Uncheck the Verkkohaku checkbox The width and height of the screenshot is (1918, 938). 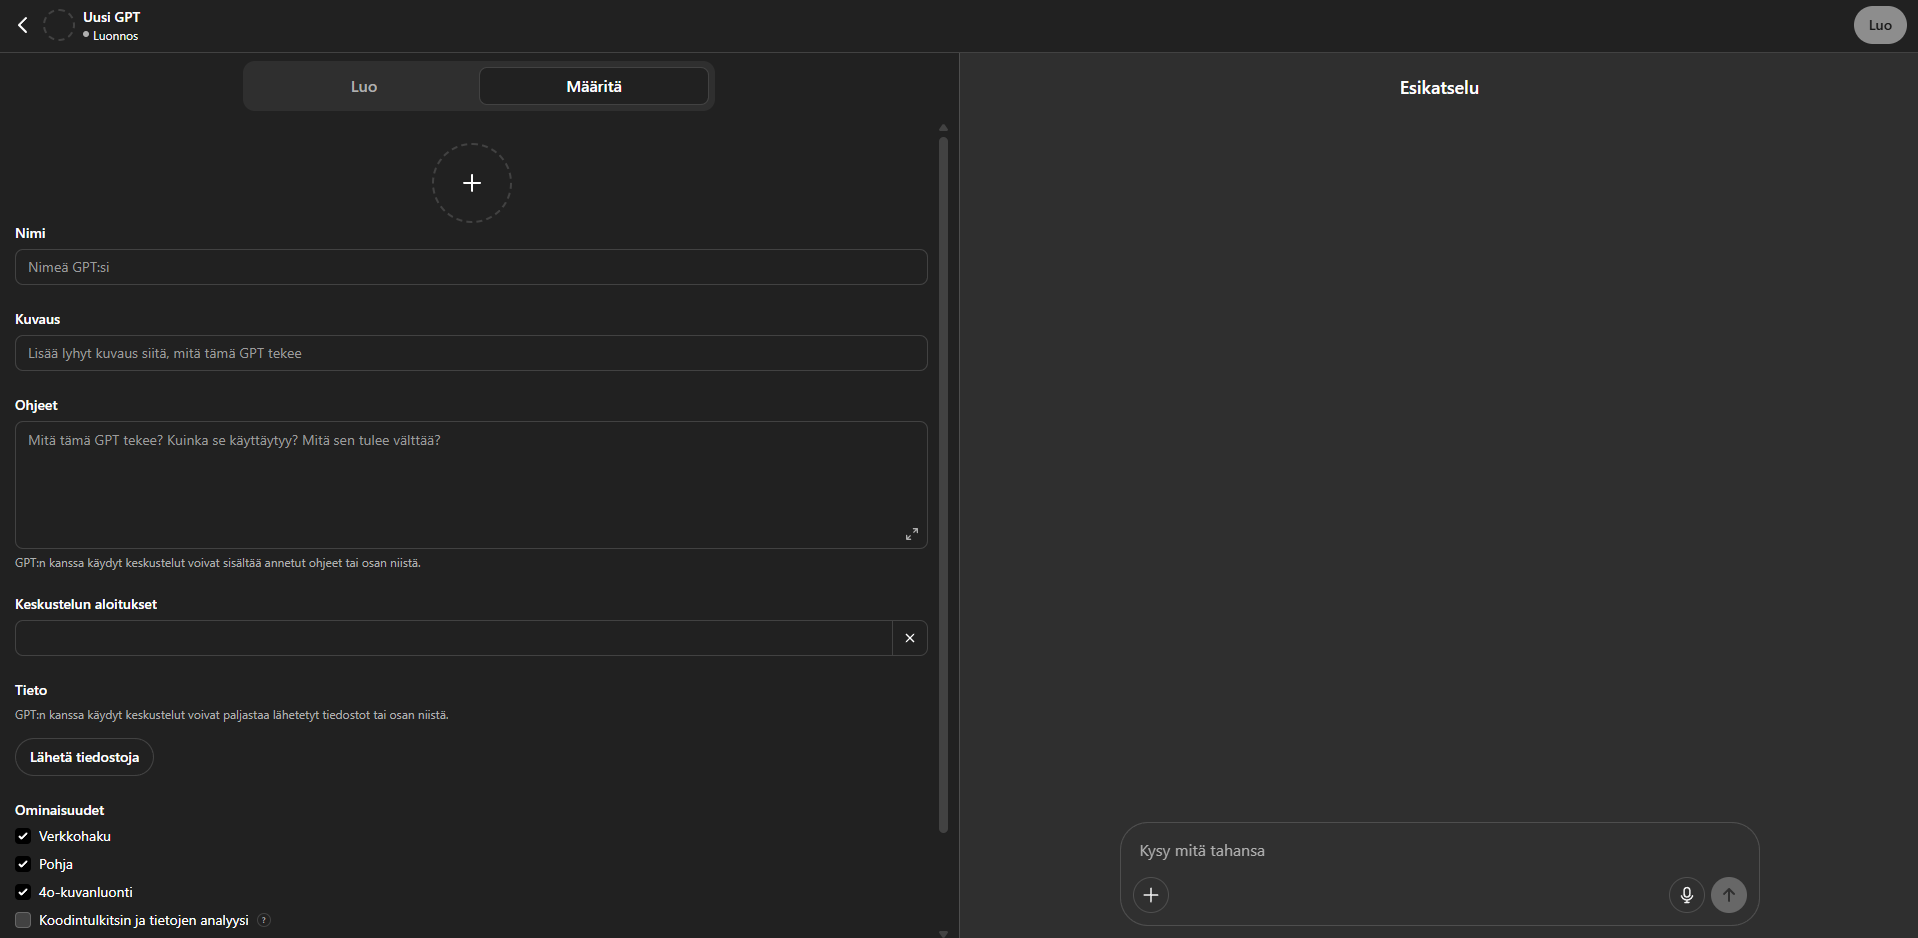tap(23, 836)
